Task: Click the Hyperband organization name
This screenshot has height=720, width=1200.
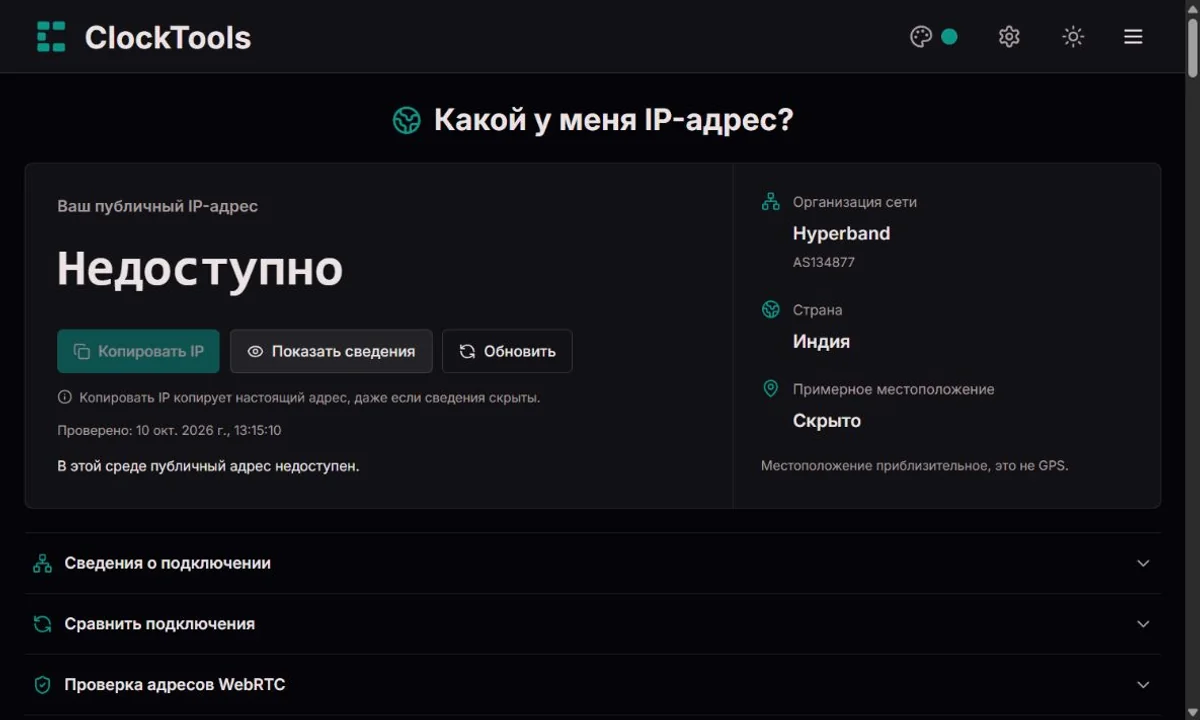Action: coord(841,233)
